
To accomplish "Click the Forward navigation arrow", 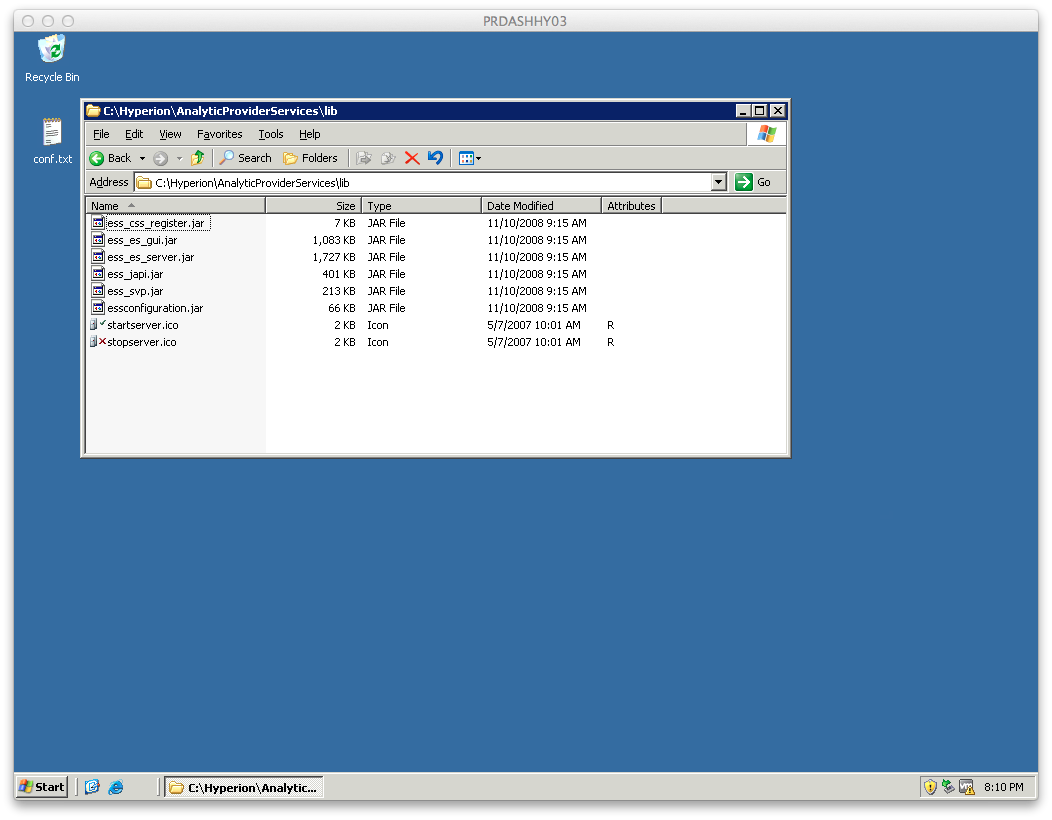I will click(x=160, y=158).
